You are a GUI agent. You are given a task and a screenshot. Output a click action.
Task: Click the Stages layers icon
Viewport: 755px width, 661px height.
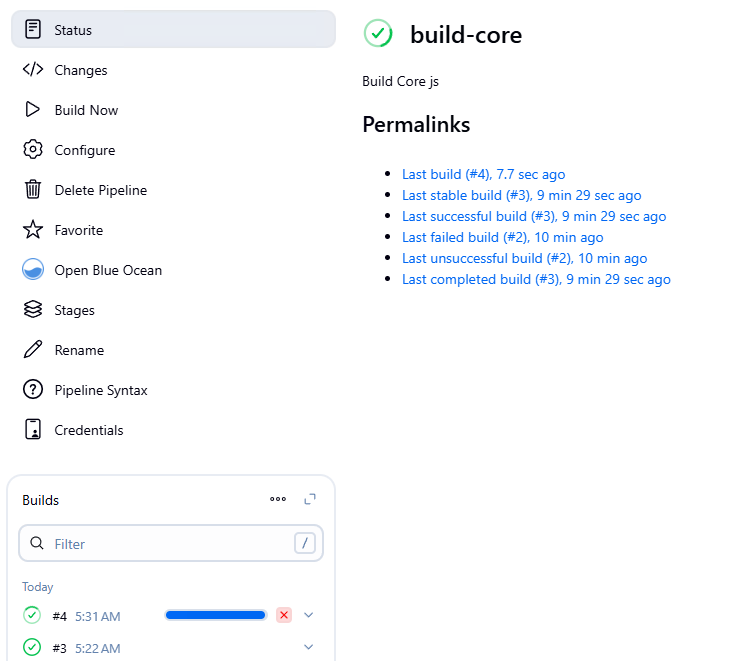tap(33, 310)
